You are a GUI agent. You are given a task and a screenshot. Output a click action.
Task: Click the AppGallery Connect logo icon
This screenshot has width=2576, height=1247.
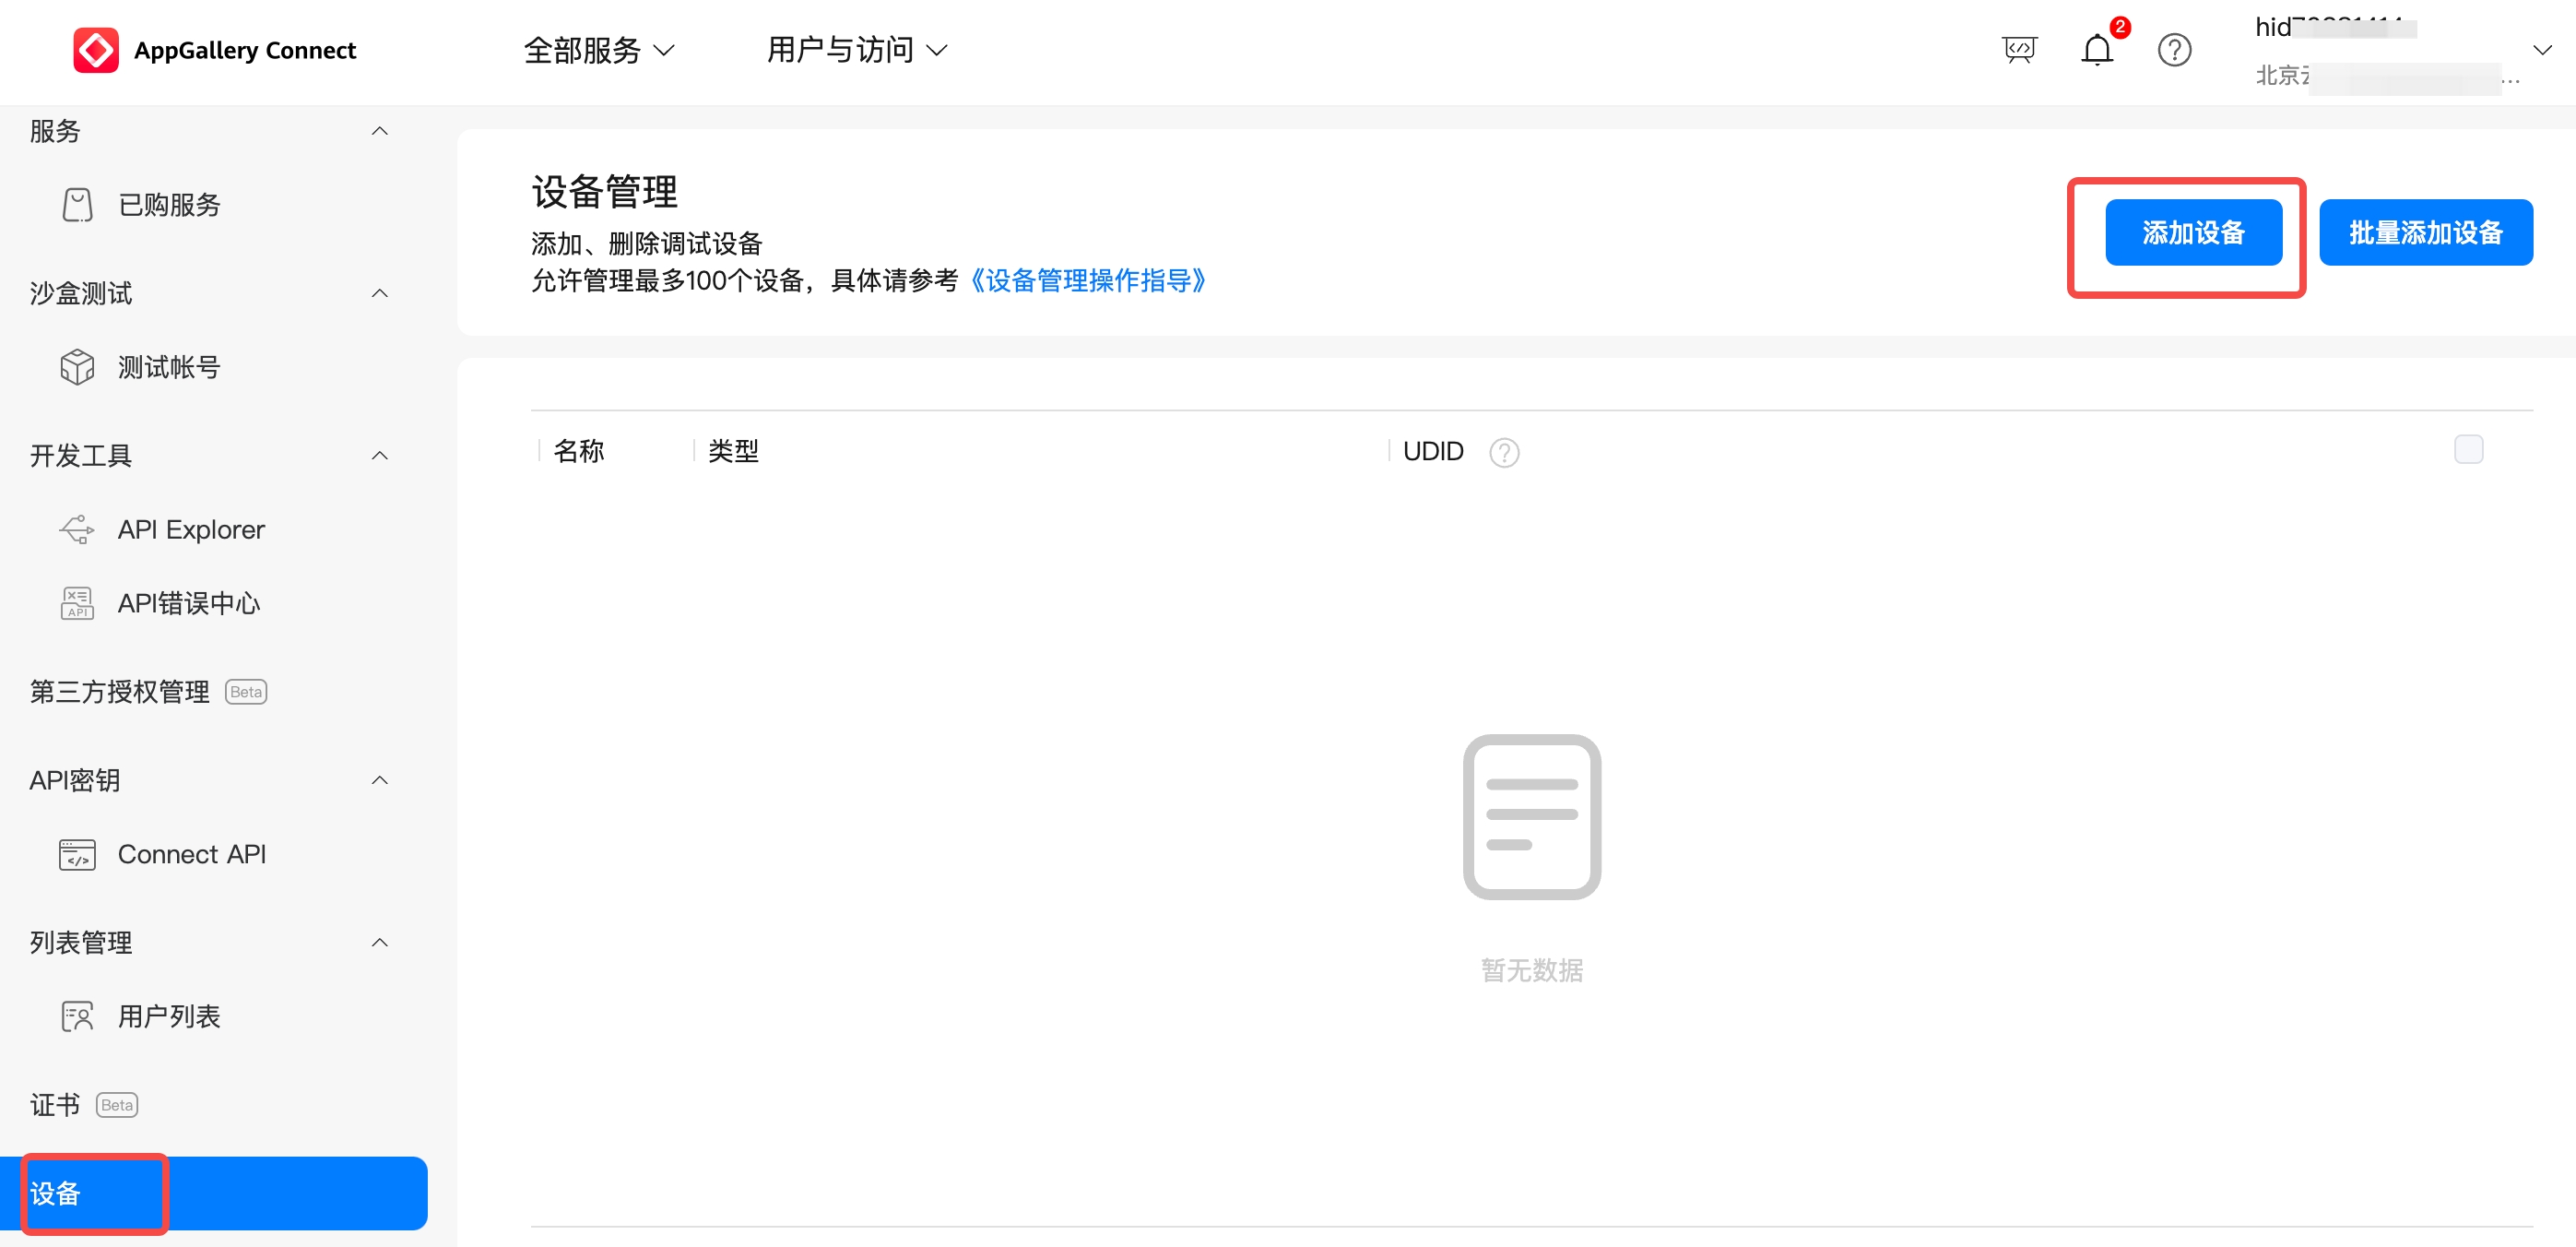(x=96, y=50)
